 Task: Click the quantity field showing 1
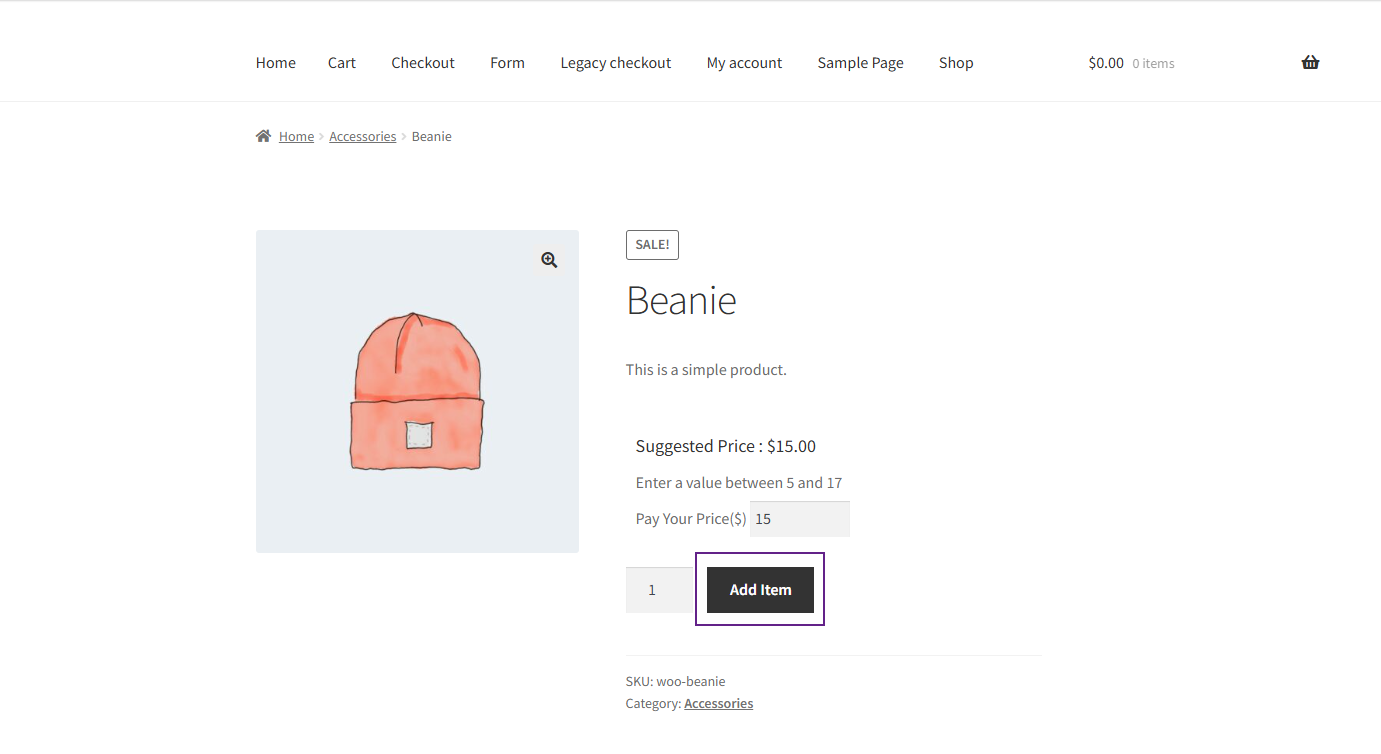pos(660,590)
